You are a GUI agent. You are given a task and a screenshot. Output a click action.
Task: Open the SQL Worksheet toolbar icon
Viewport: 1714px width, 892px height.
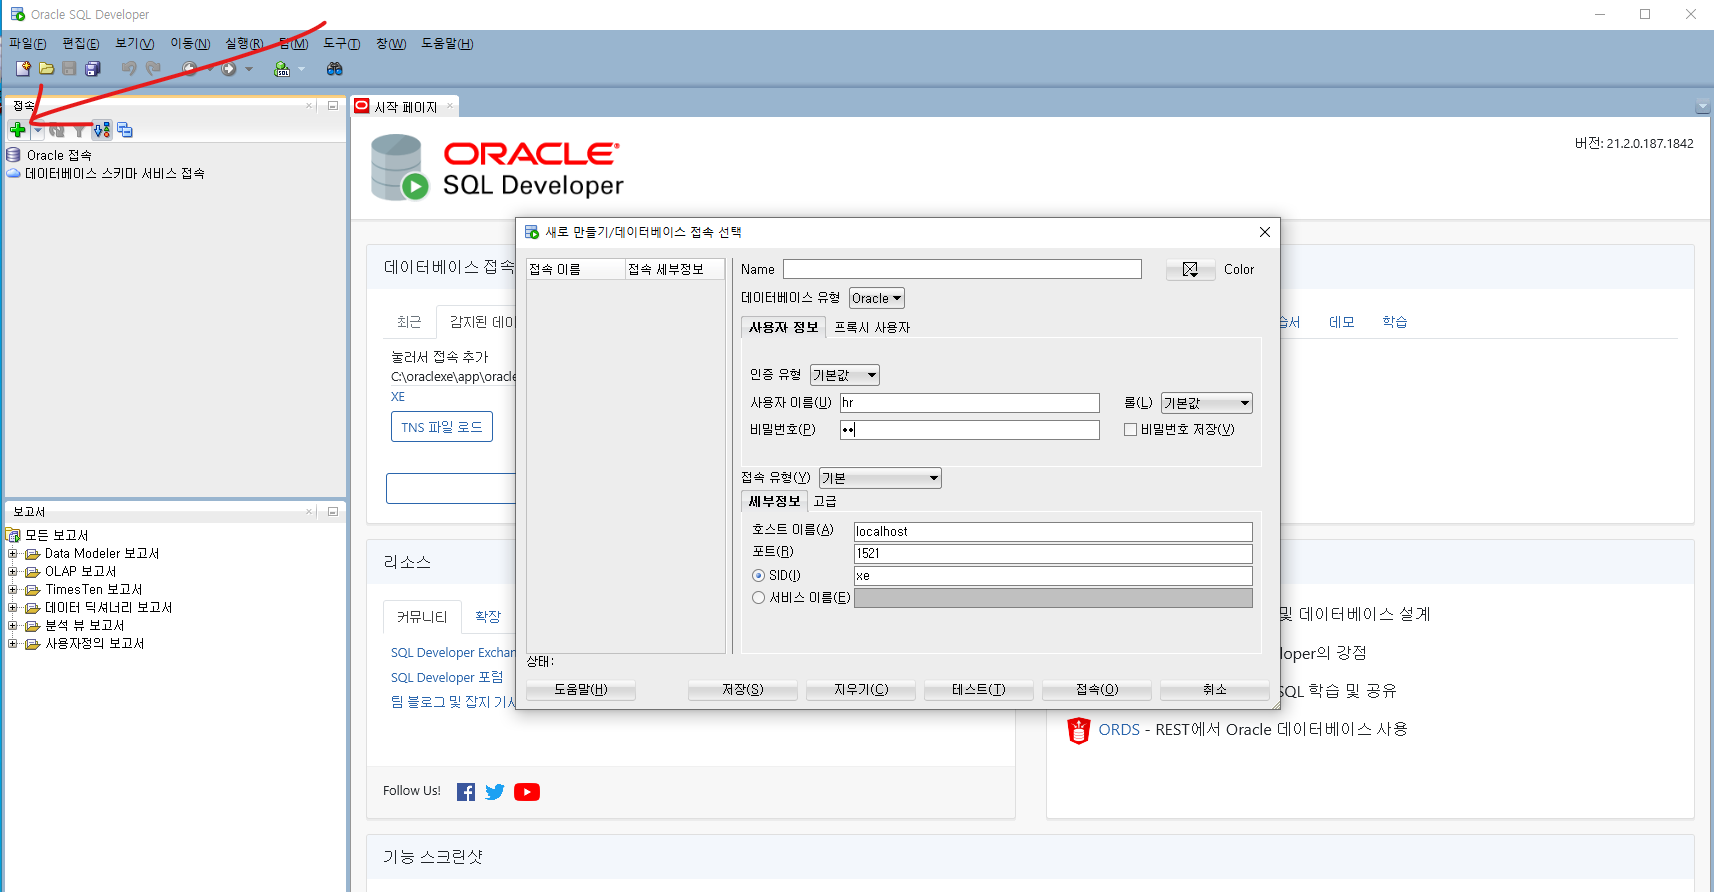point(282,68)
